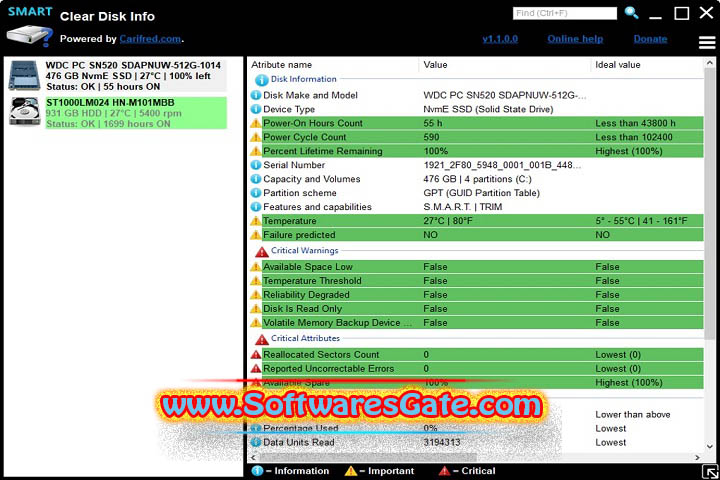Click the Serial Number value text

(x=502, y=165)
